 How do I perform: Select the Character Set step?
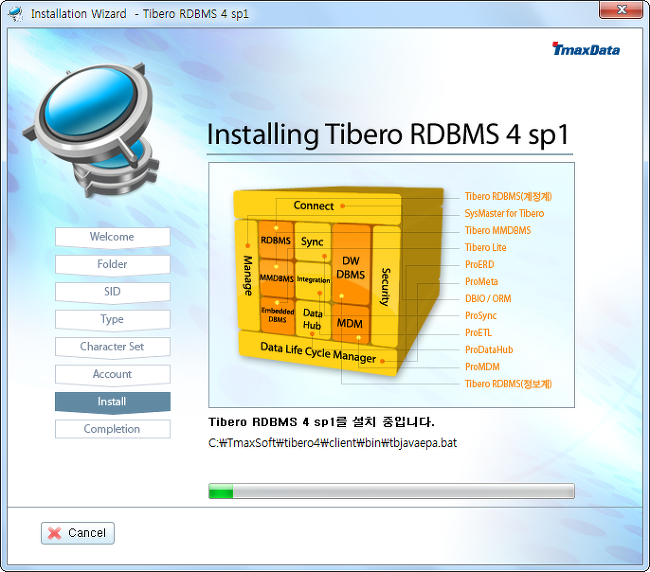coord(112,347)
